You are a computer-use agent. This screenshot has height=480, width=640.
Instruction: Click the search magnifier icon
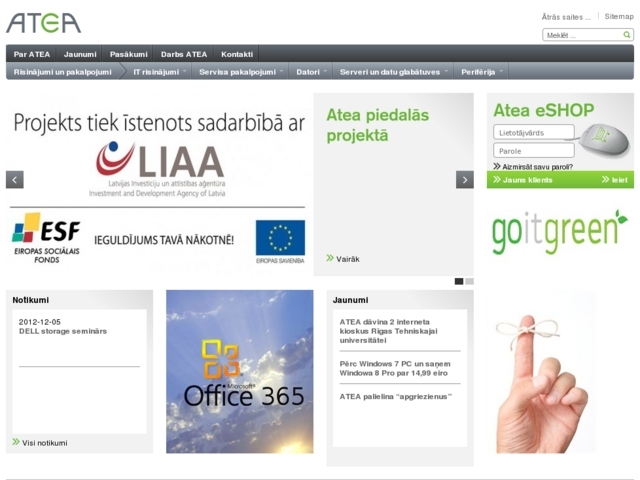pos(627,35)
